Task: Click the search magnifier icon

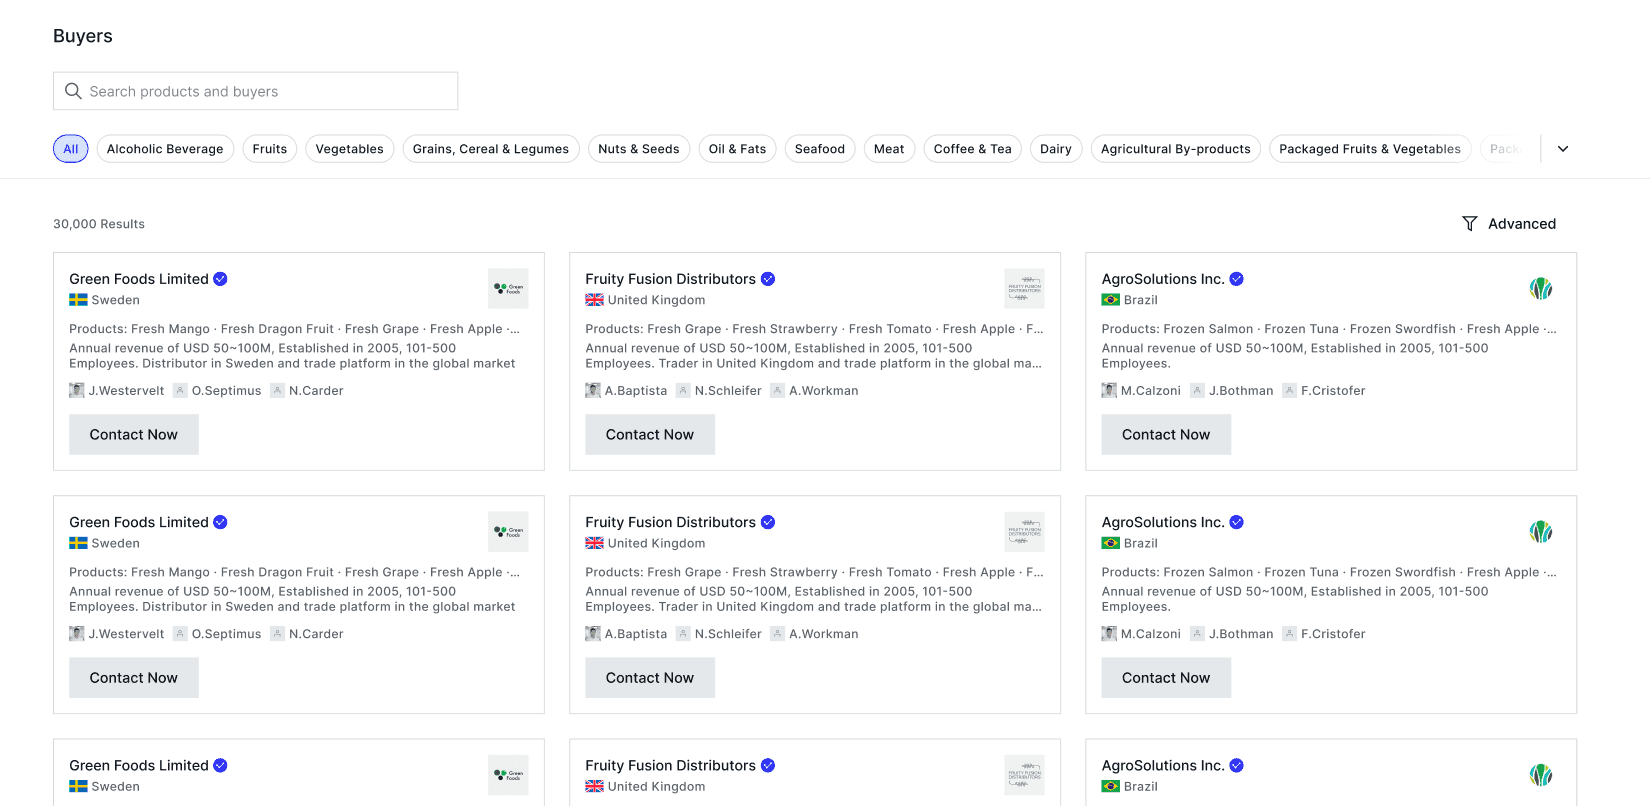Action: point(73,91)
